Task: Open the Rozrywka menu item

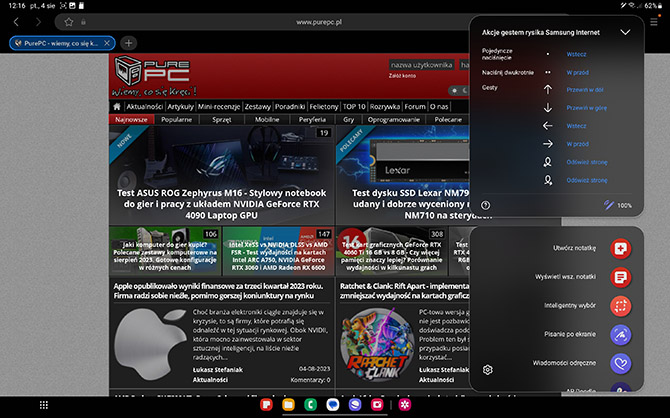Action: click(385, 106)
